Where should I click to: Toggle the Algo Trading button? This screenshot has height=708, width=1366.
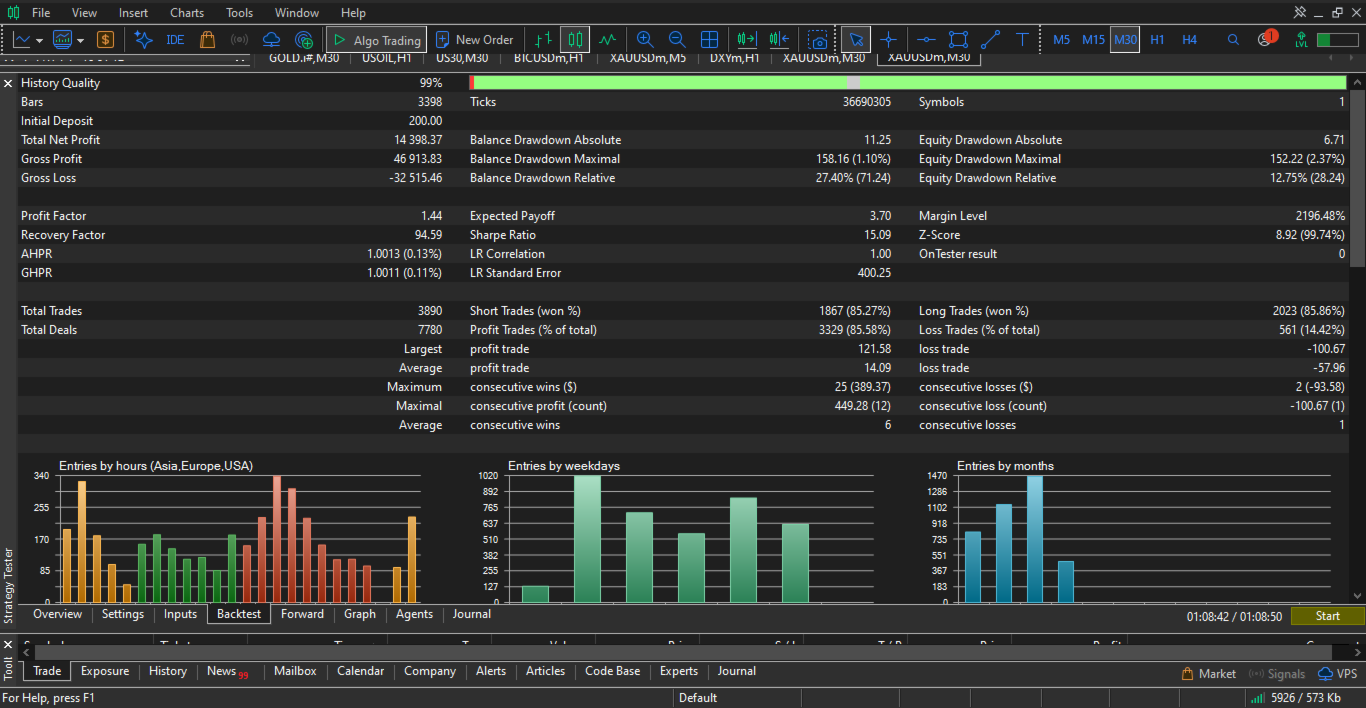[377, 40]
